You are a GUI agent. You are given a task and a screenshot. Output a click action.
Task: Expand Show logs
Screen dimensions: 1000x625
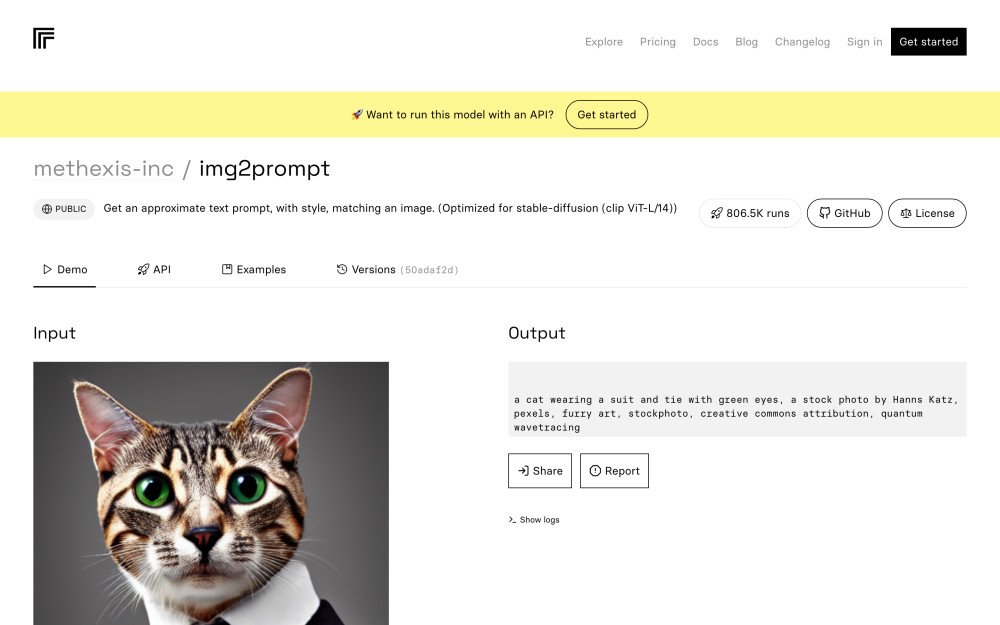pos(534,520)
